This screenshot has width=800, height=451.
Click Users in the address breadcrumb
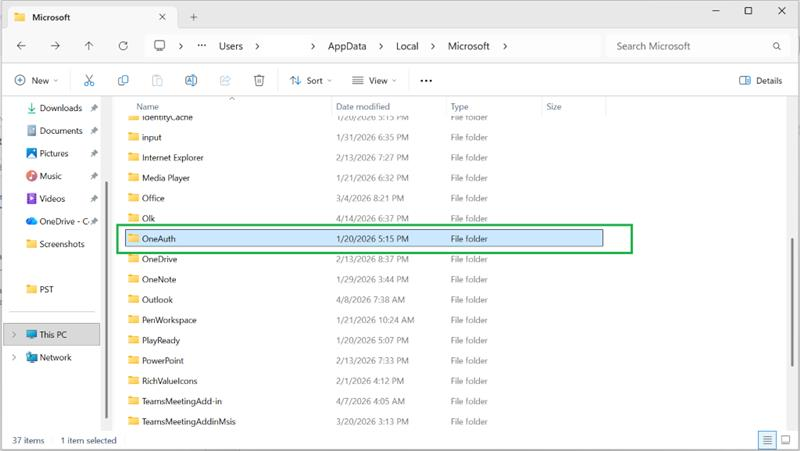click(x=231, y=46)
